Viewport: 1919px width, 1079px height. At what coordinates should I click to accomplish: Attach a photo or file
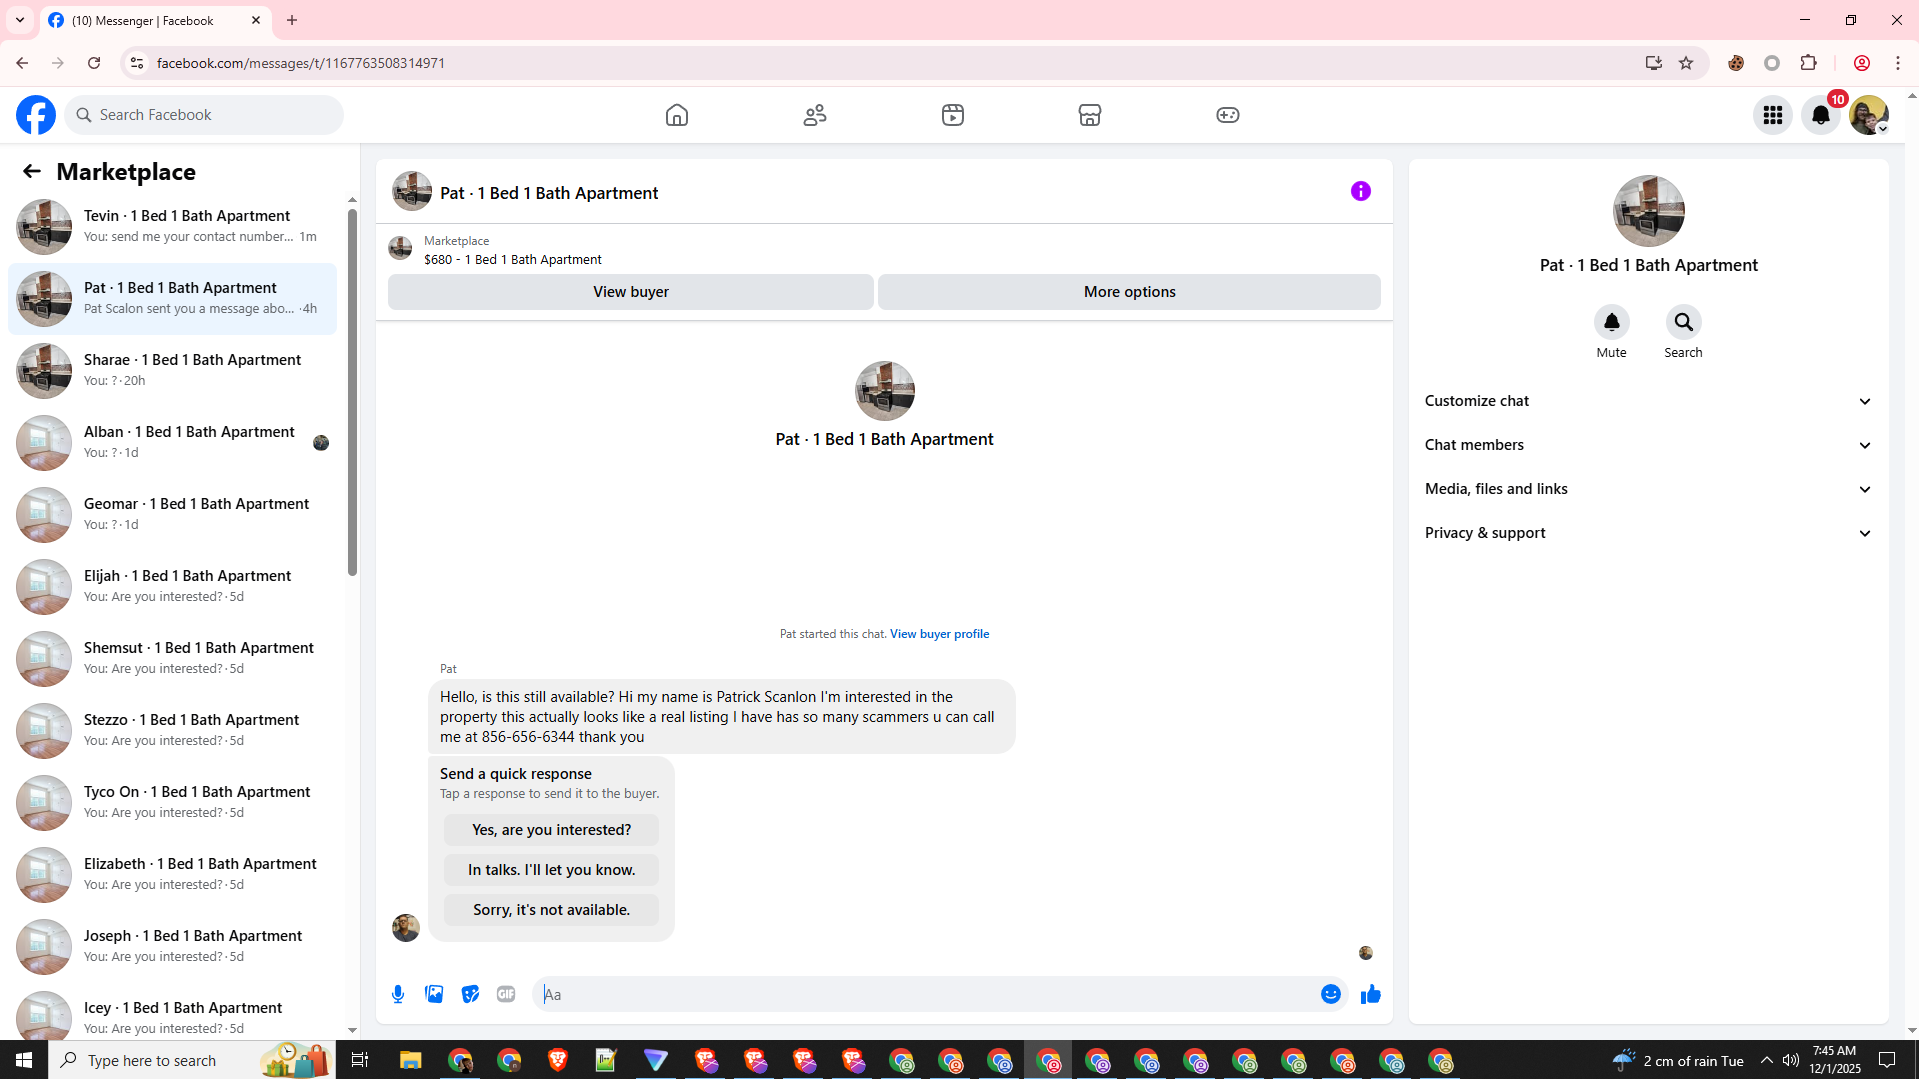point(434,994)
